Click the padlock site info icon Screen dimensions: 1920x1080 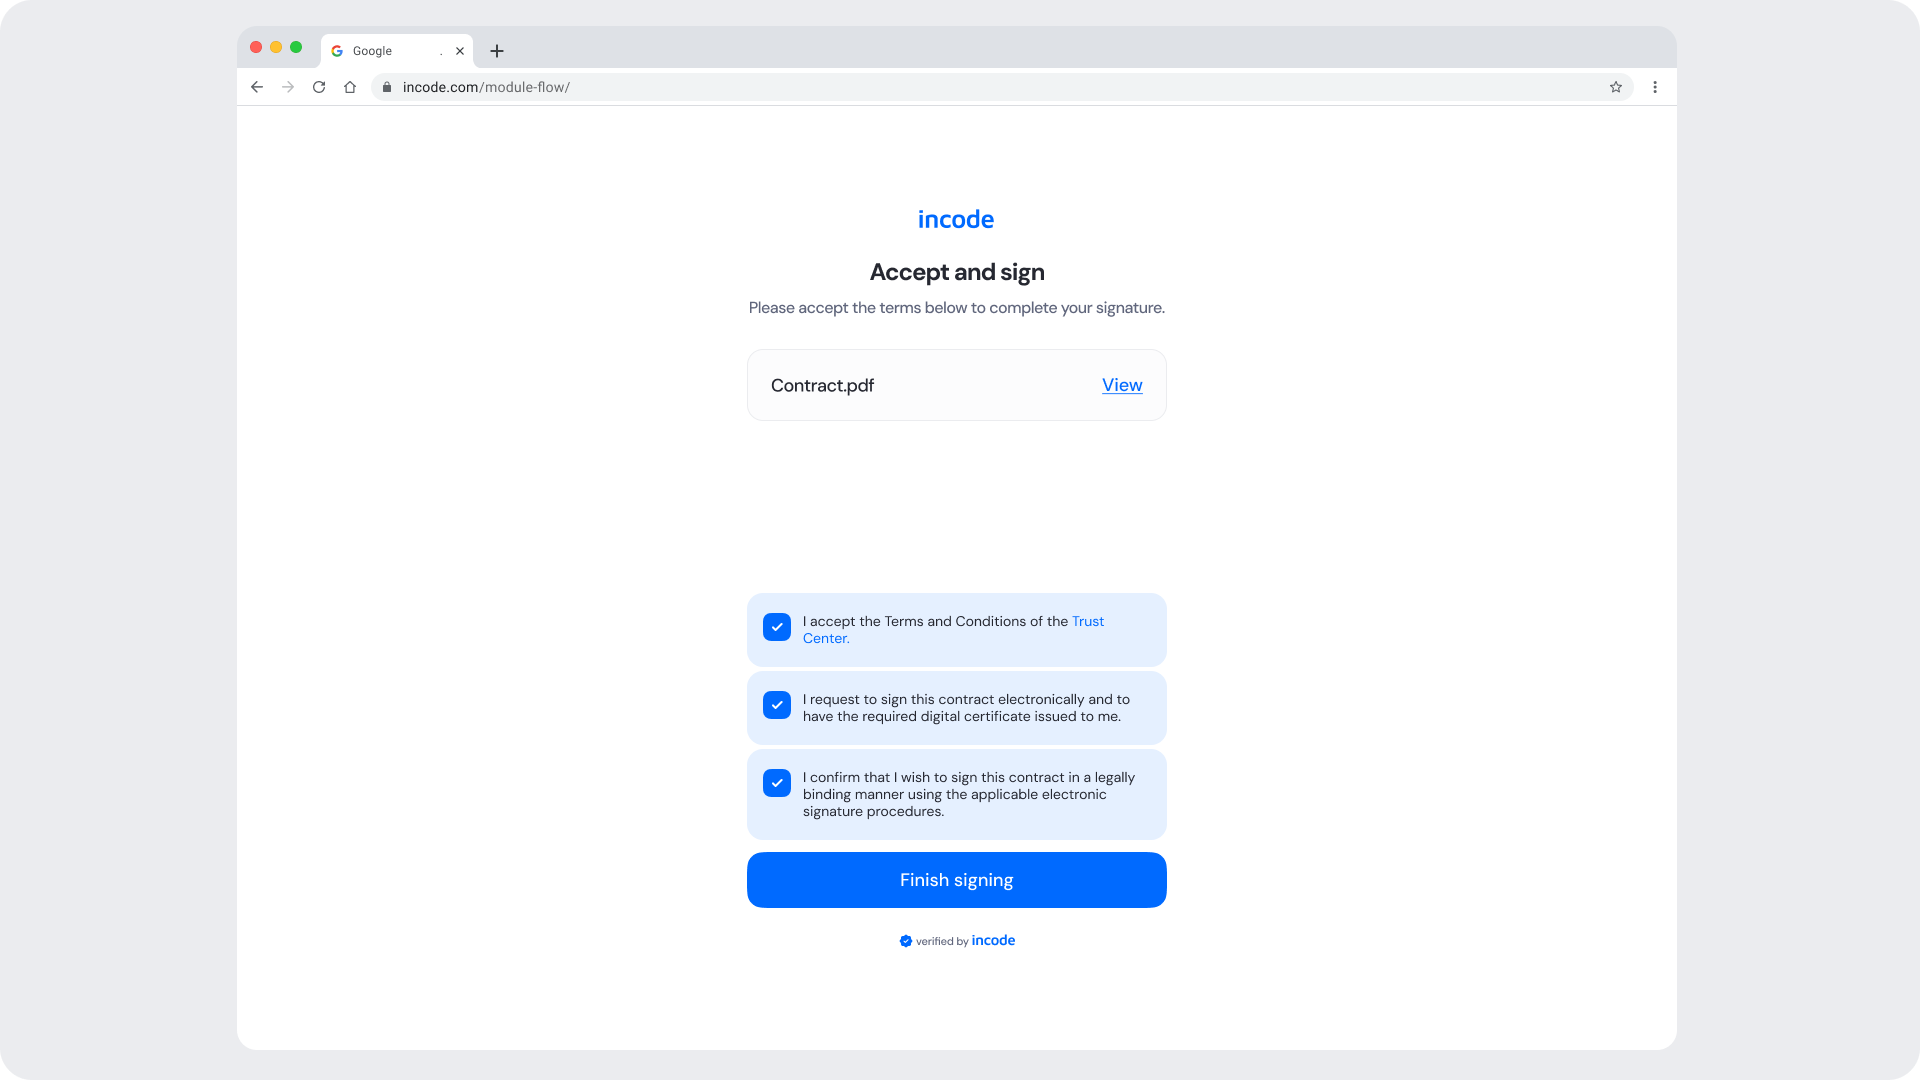(x=387, y=87)
